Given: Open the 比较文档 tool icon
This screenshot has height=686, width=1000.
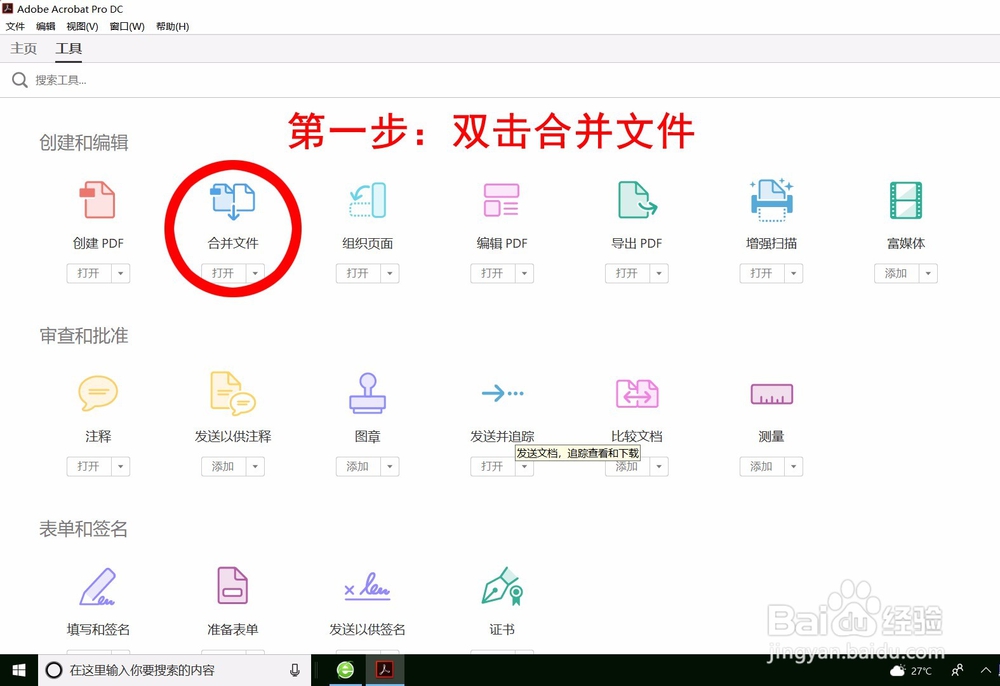Looking at the screenshot, I should [636, 394].
